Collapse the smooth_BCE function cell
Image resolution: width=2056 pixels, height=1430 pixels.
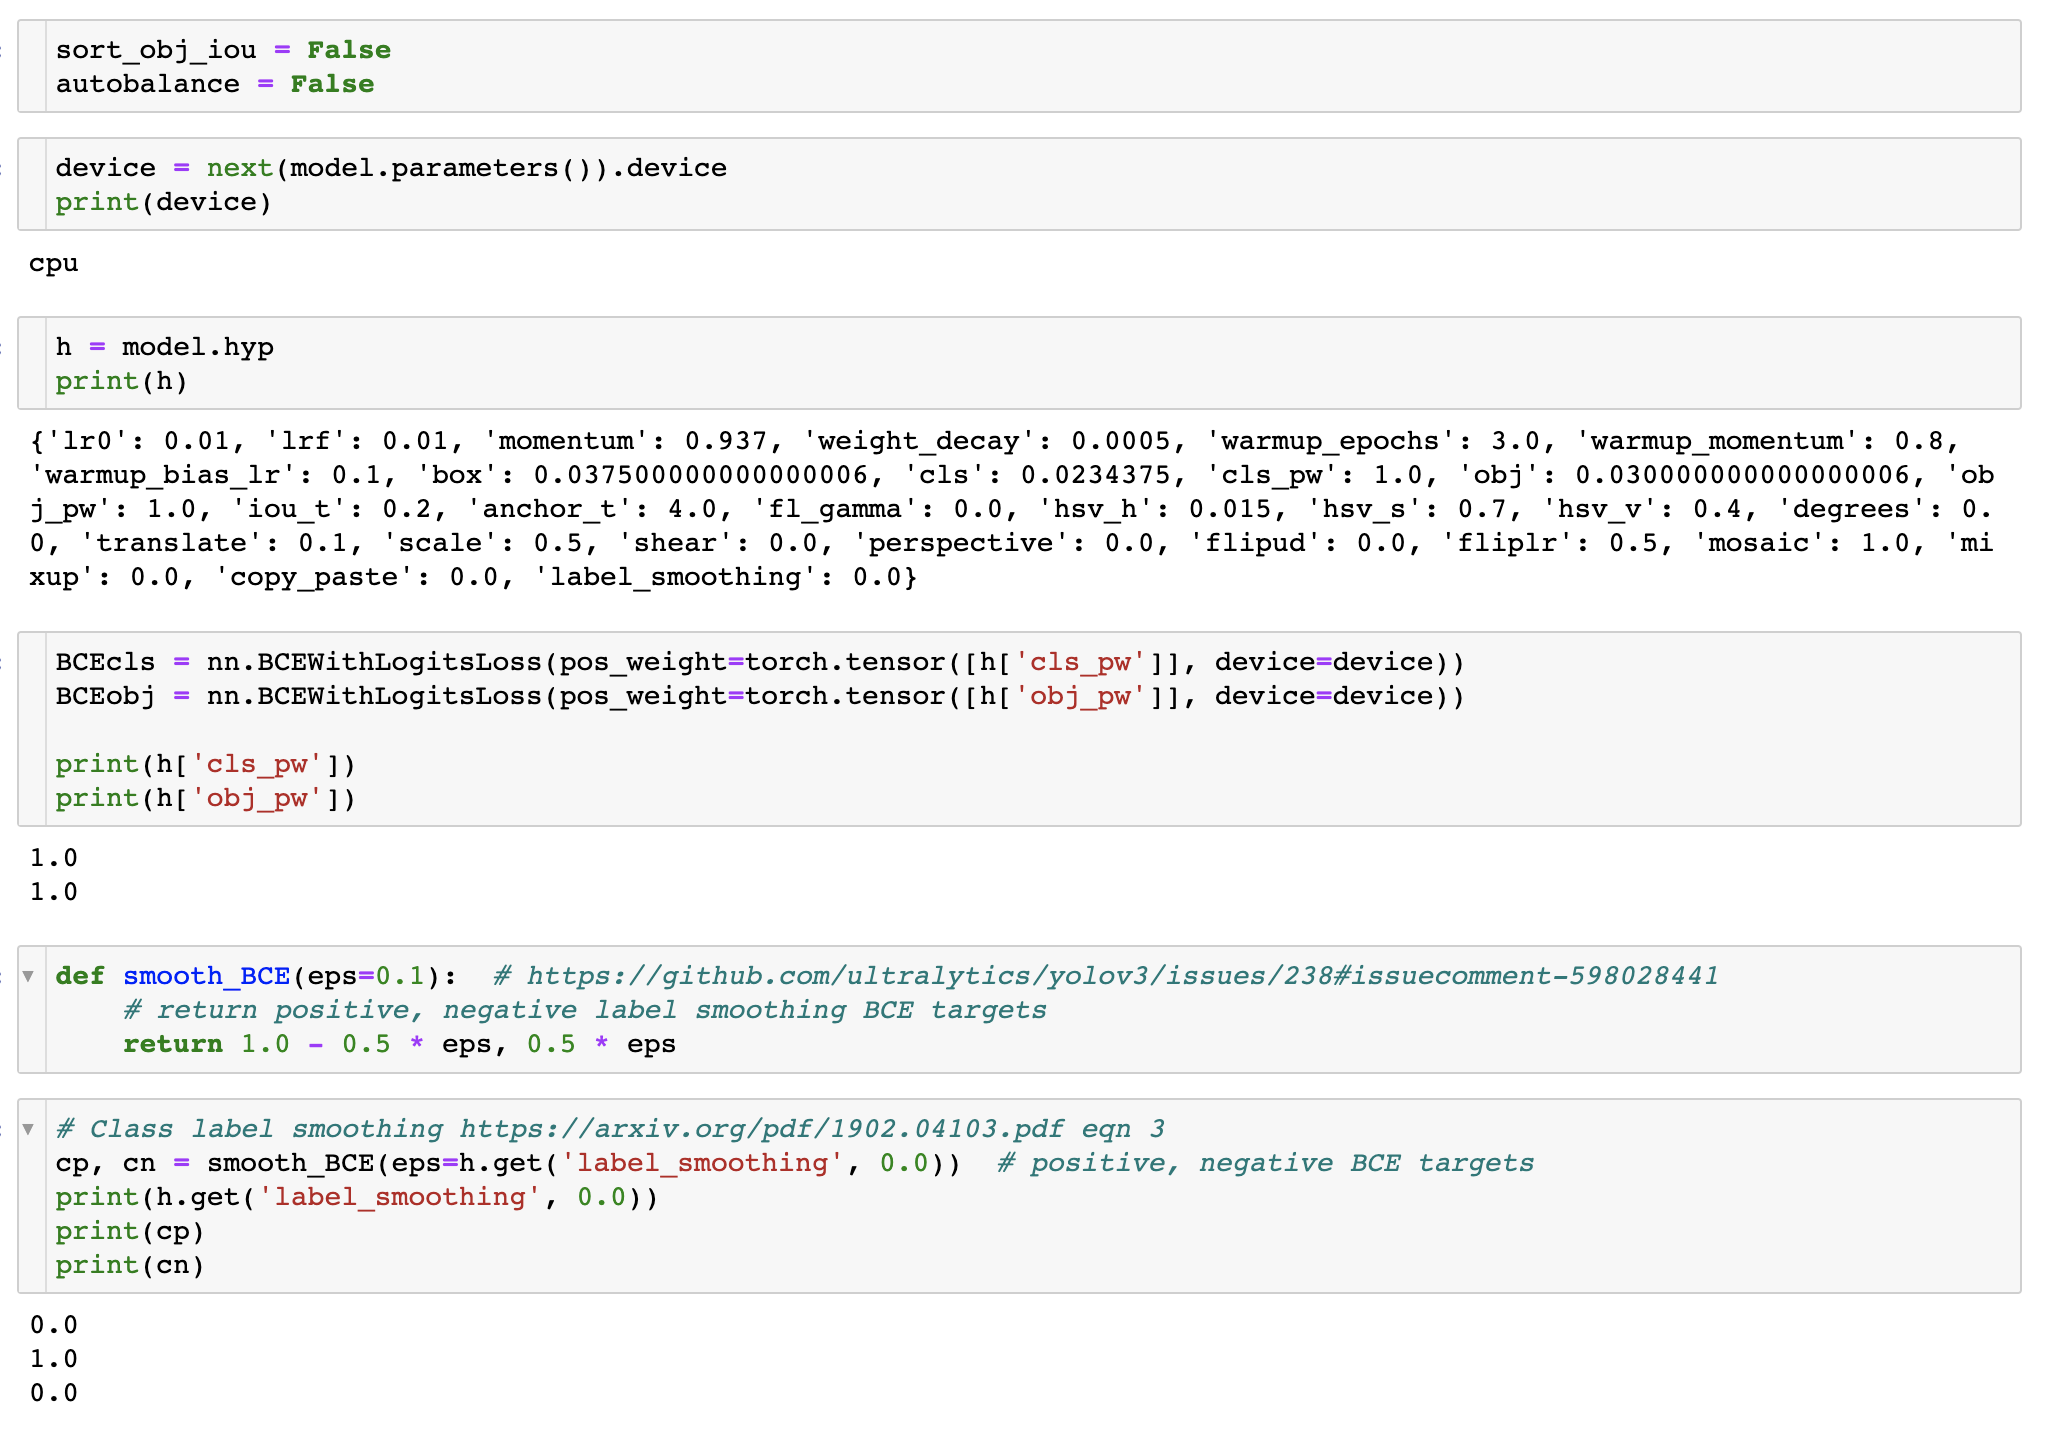pos(29,976)
